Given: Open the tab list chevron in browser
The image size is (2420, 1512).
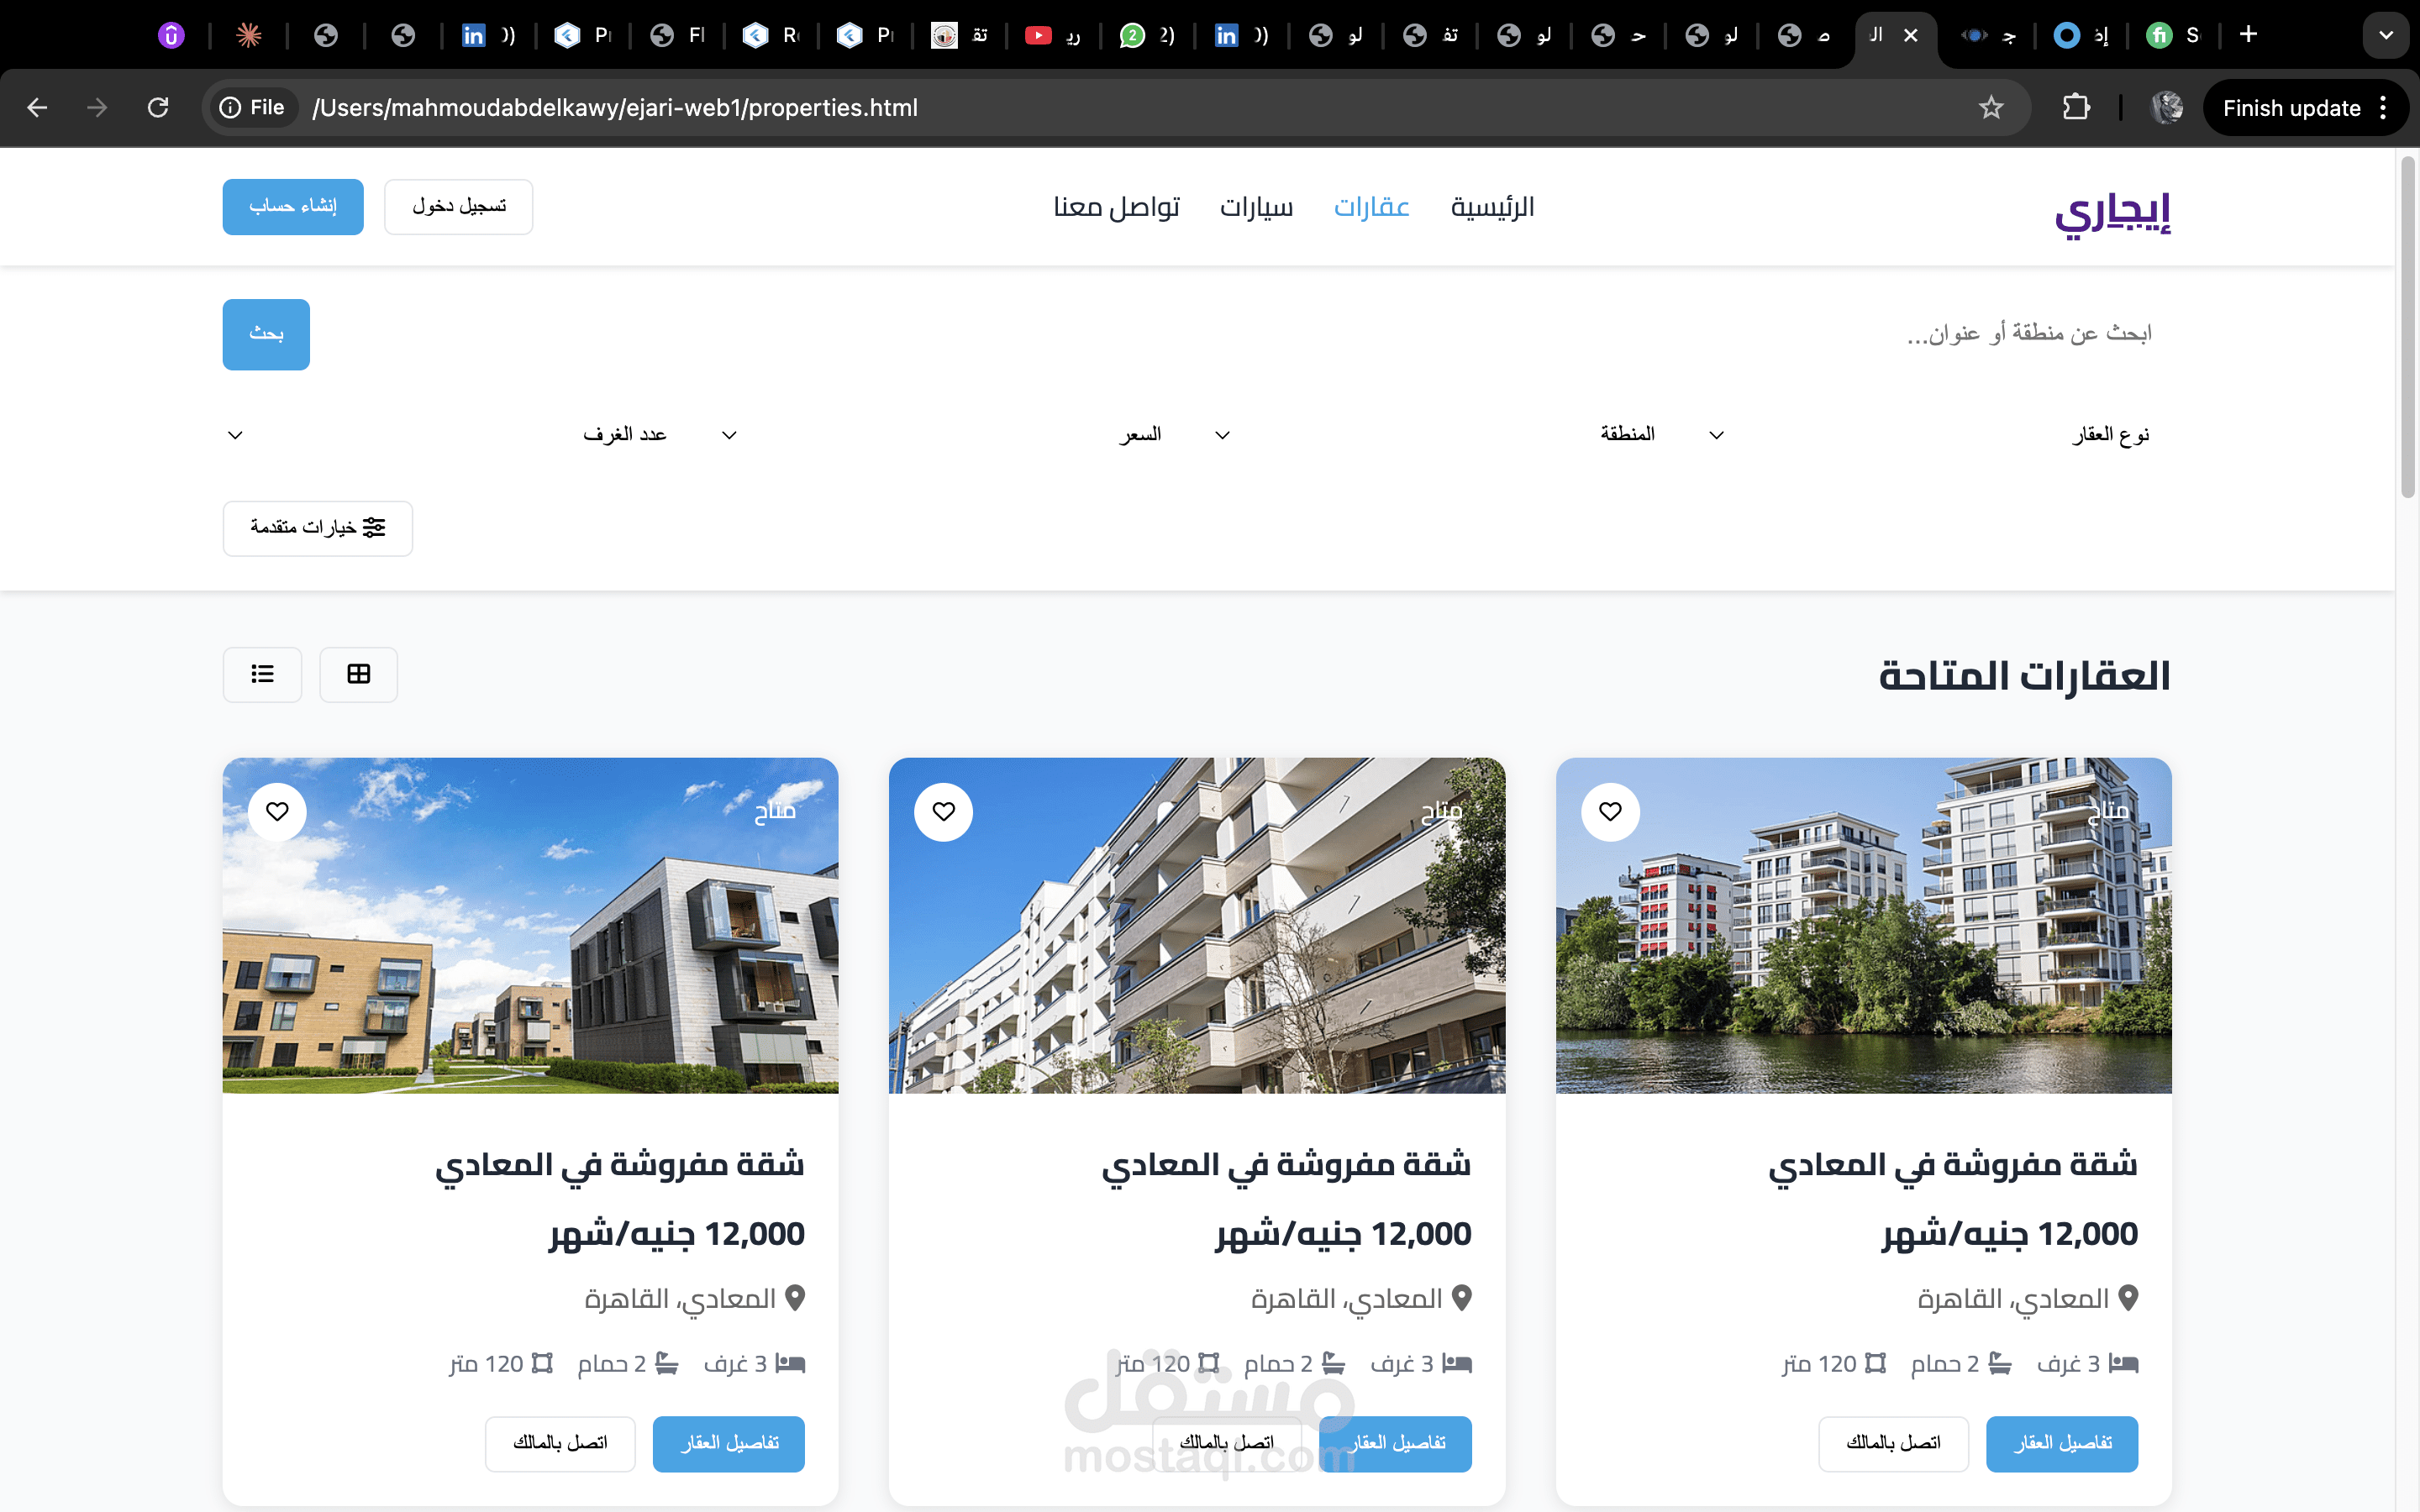Looking at the screenshot, I should click(2386, 35).
